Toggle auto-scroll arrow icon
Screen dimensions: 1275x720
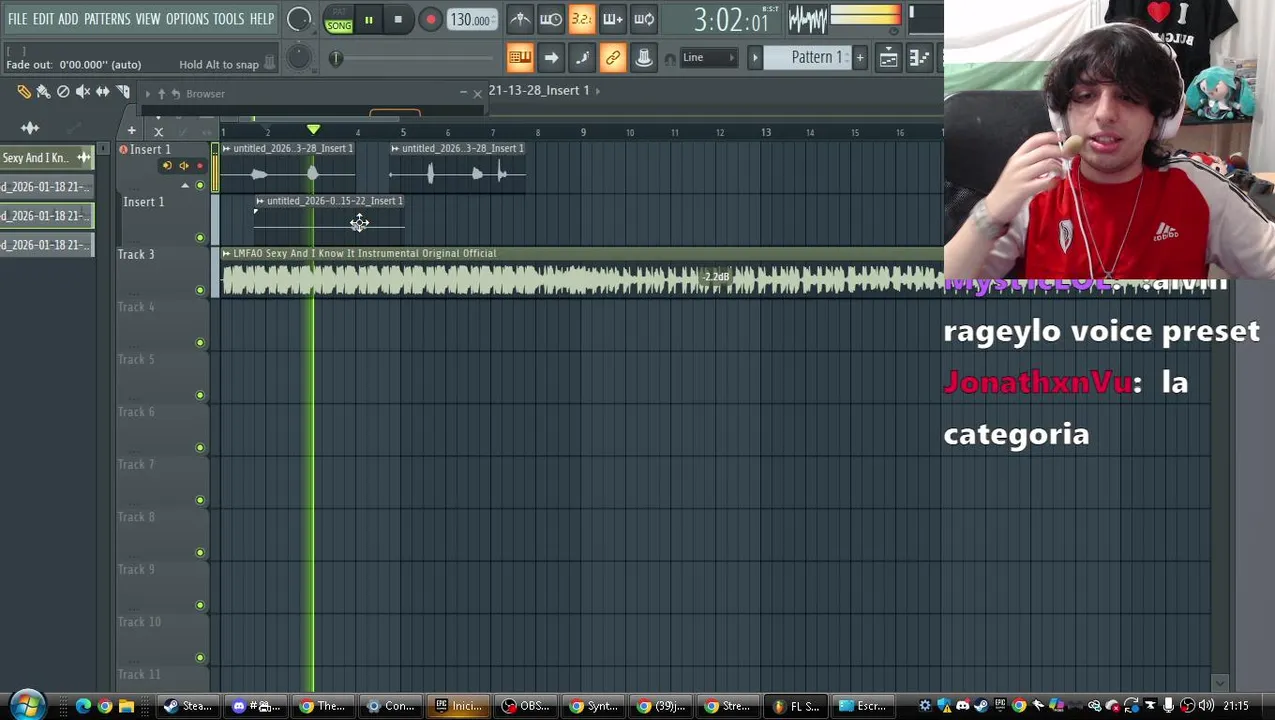551,58
